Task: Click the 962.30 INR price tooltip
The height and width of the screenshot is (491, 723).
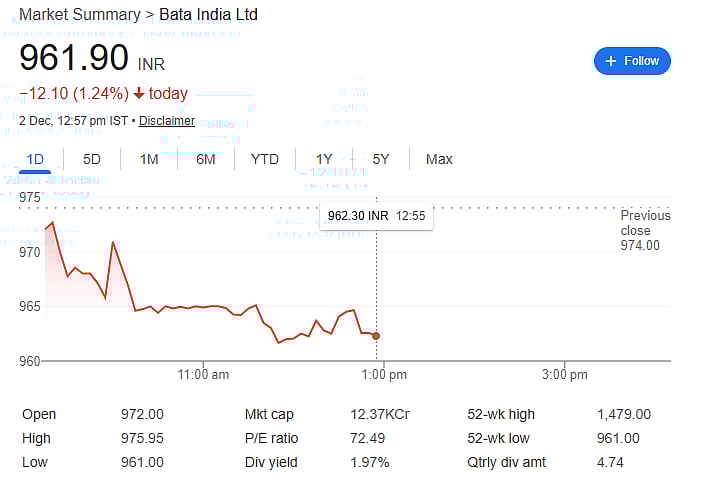Action: click(376, 215)
